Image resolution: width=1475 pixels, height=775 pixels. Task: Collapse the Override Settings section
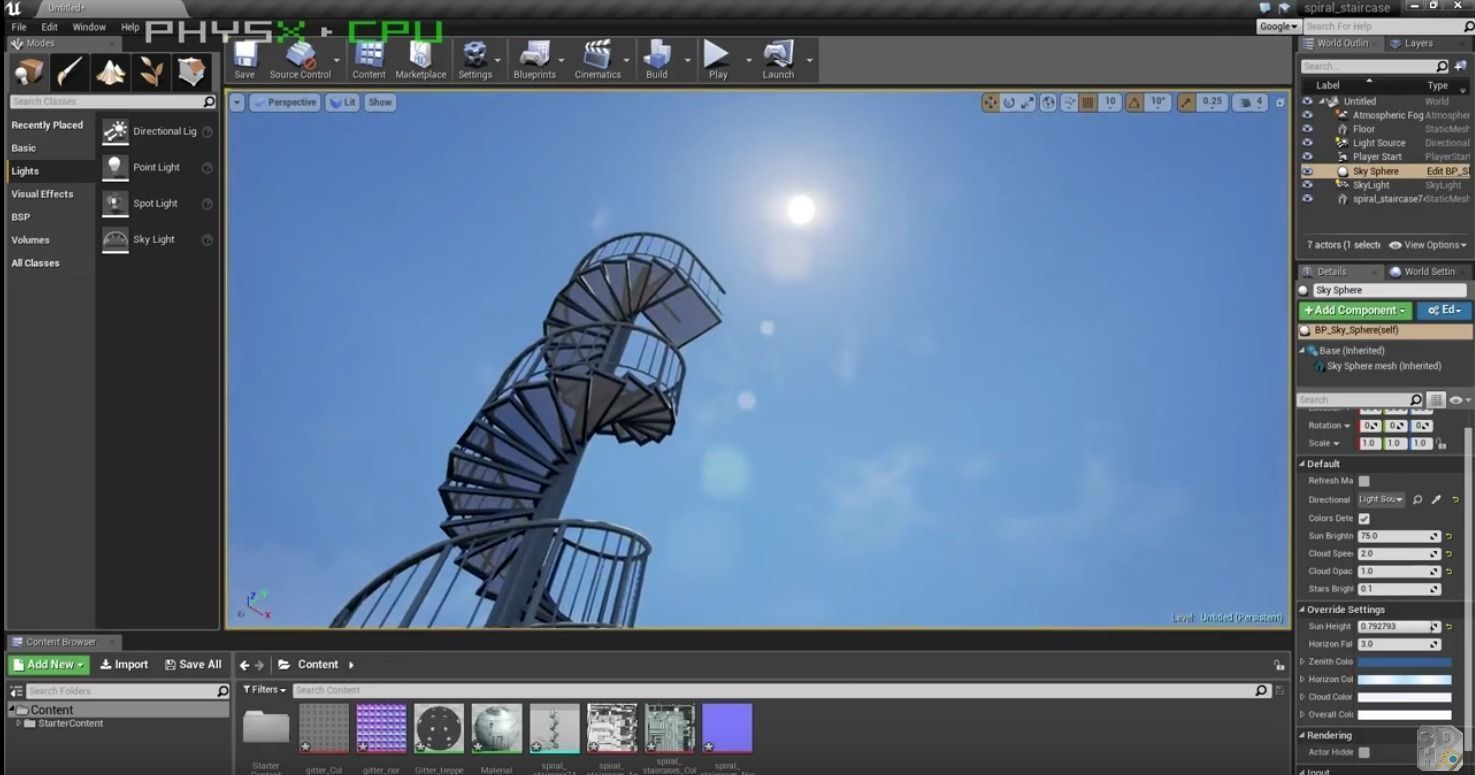(x=1302, y=609)
